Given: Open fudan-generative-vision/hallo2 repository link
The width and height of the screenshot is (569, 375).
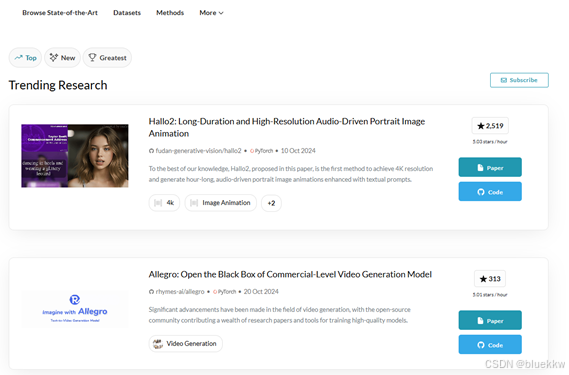Looking at the screenshot, I should (198, 151).
